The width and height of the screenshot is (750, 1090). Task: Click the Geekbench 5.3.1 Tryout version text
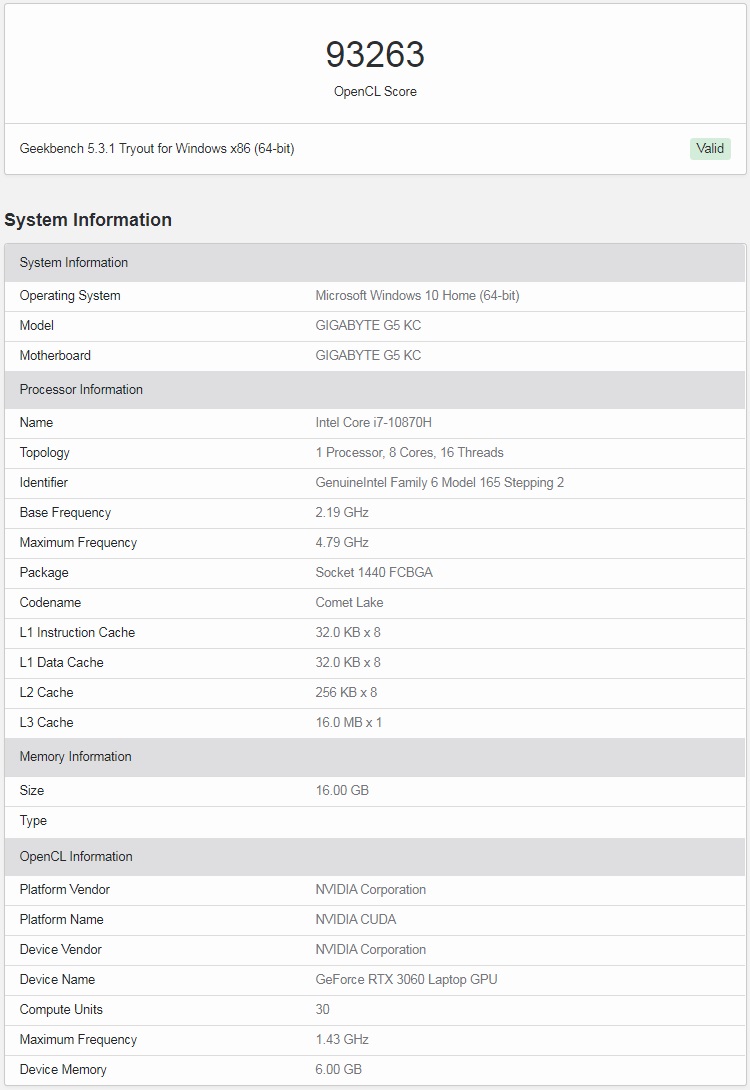tap(157, 149)
